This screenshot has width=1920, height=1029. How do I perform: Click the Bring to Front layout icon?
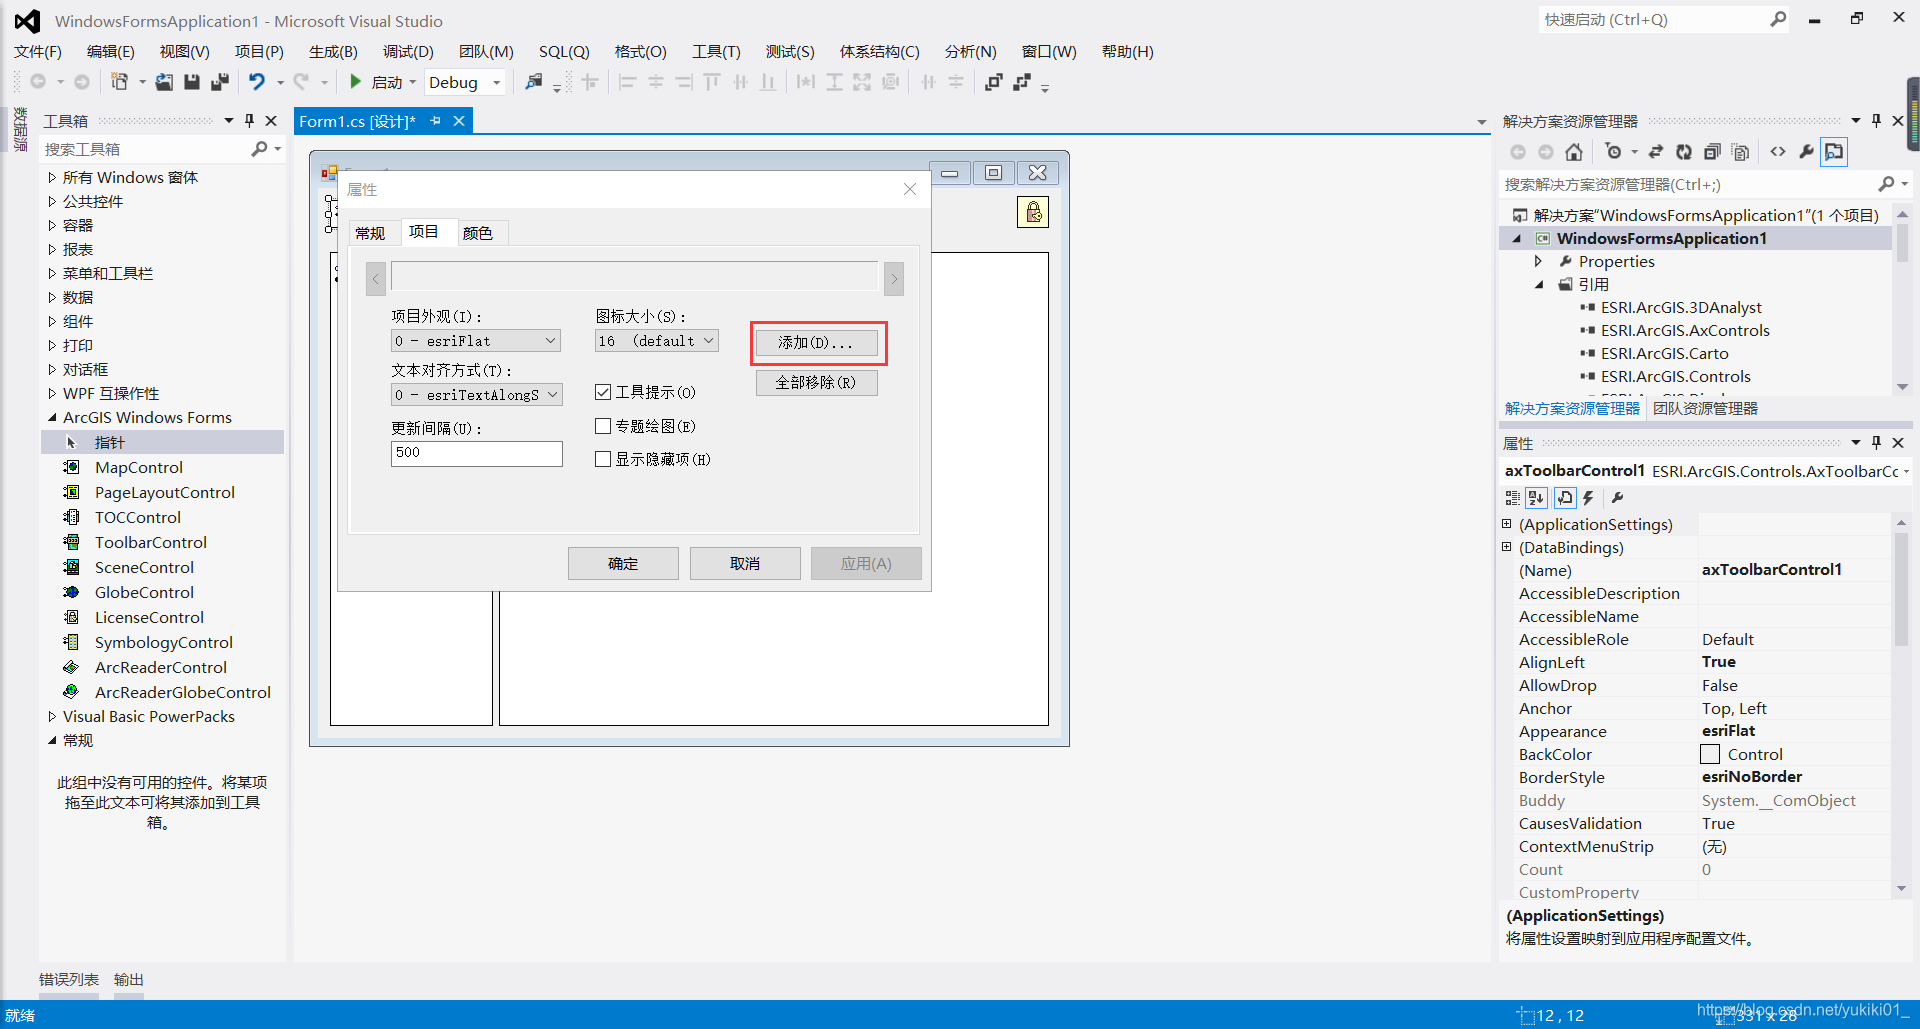click(993, 82)
